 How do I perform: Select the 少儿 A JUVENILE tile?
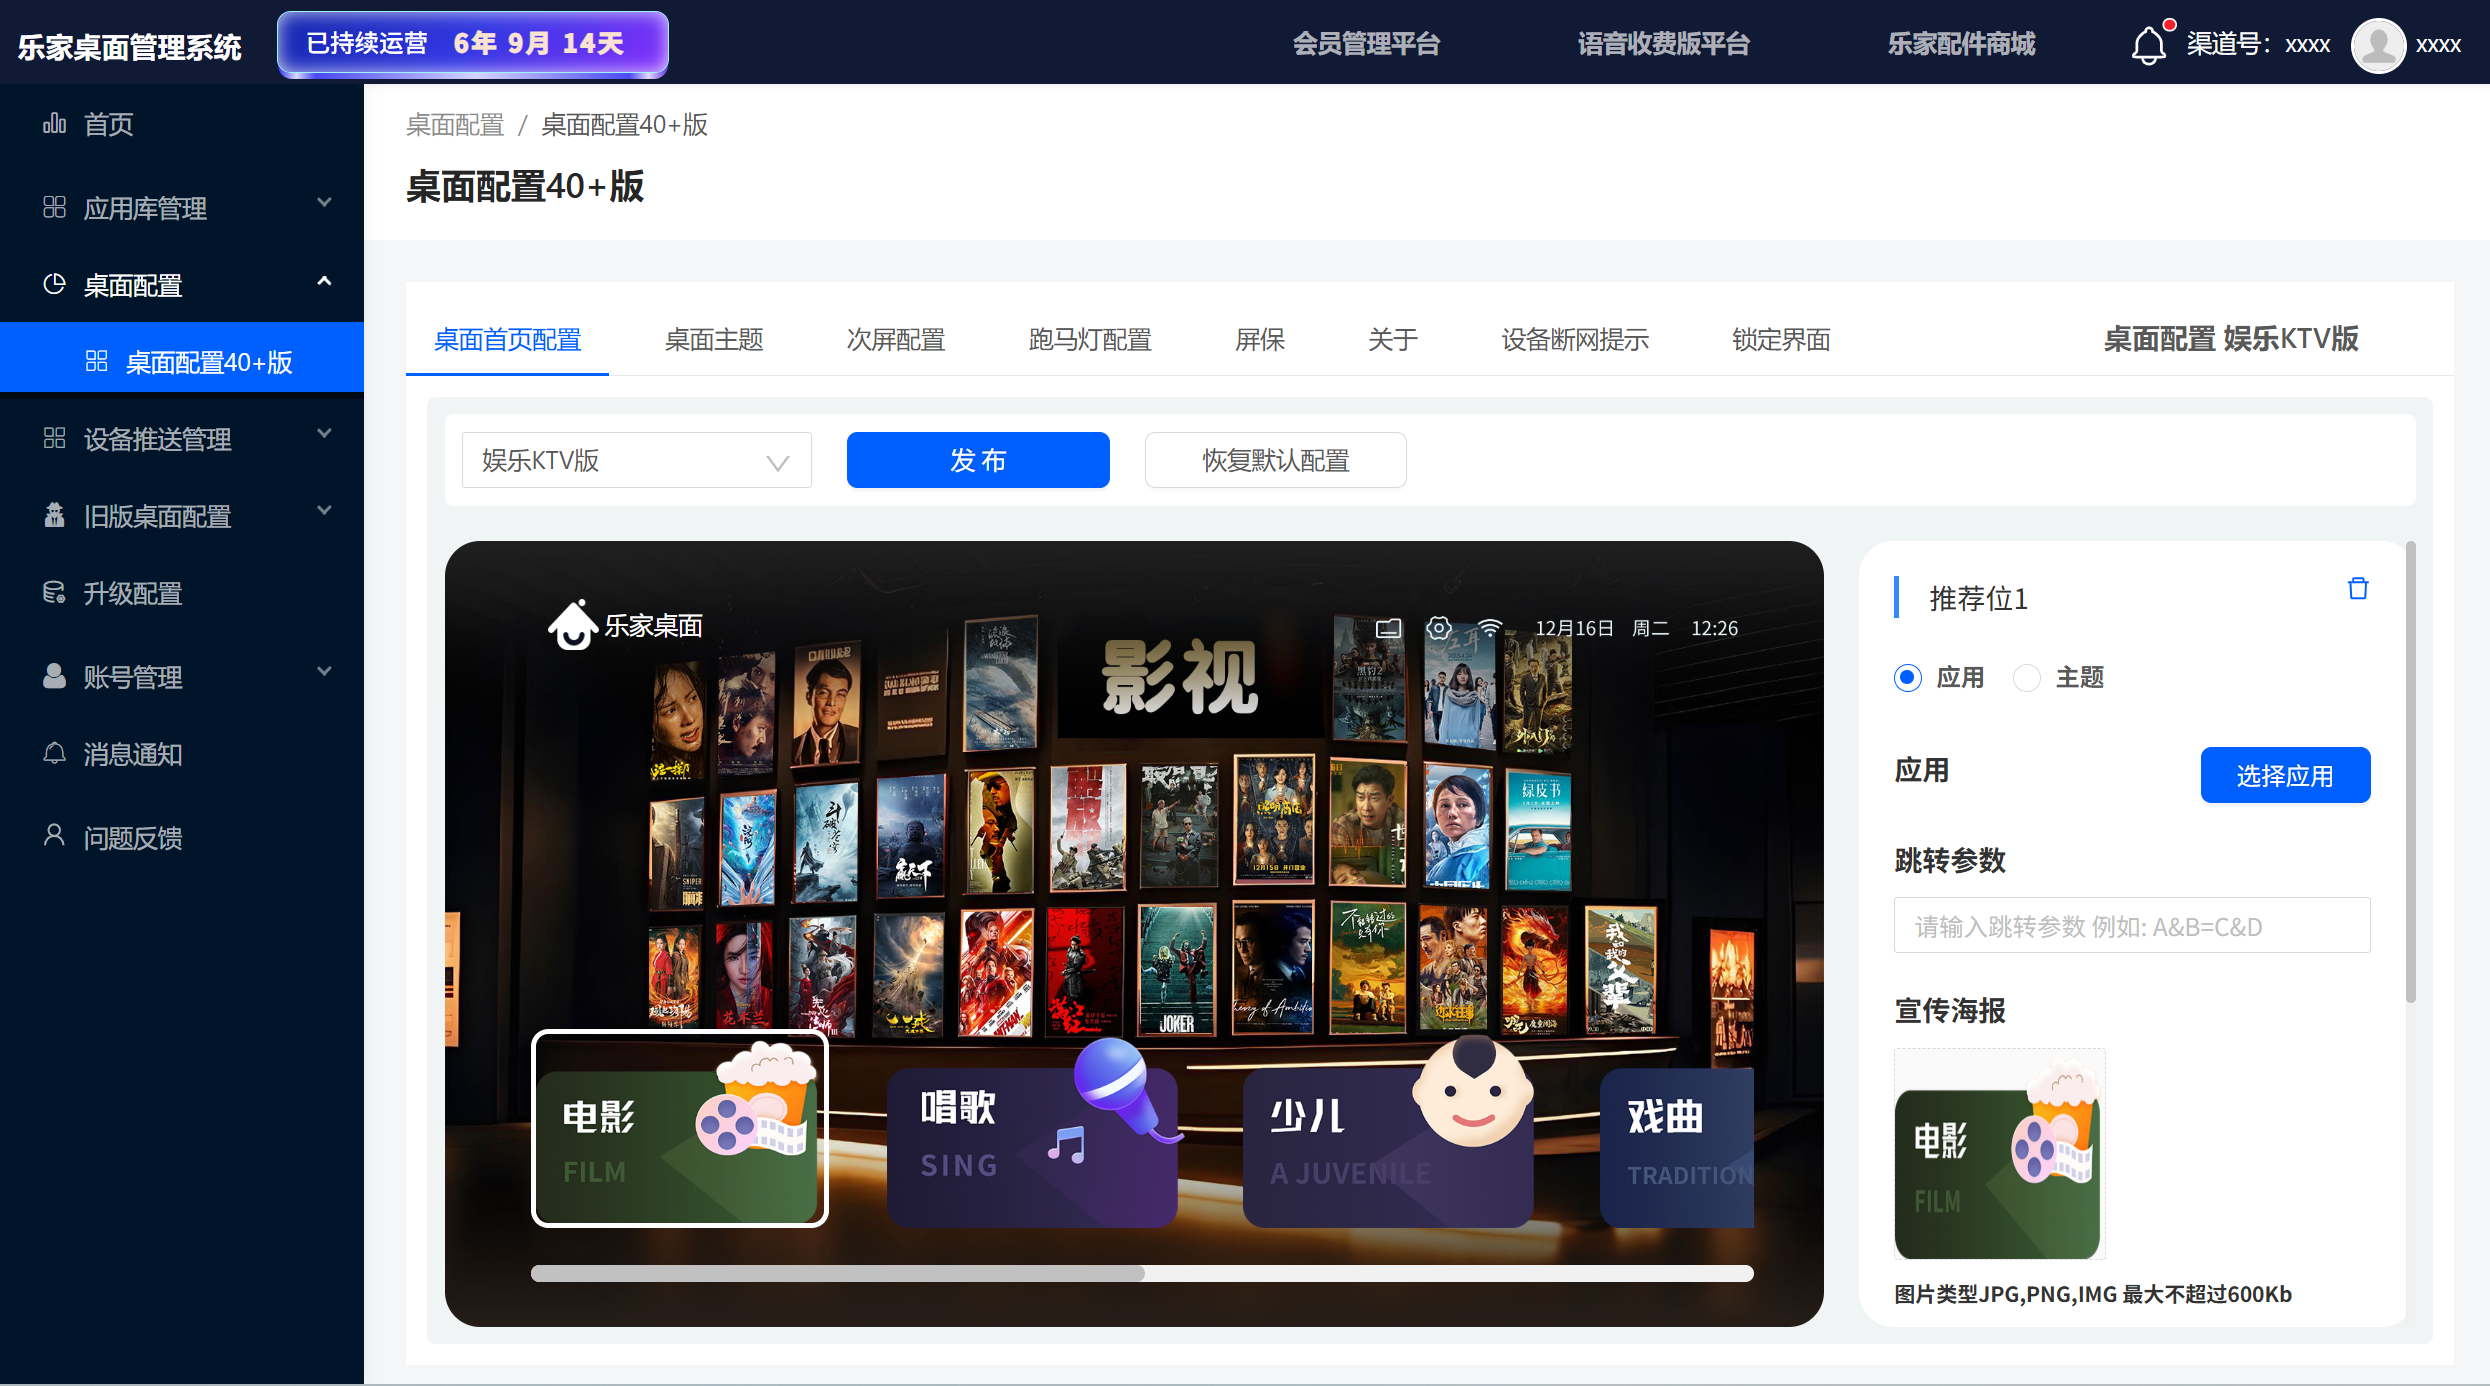click(1388, 1147)
